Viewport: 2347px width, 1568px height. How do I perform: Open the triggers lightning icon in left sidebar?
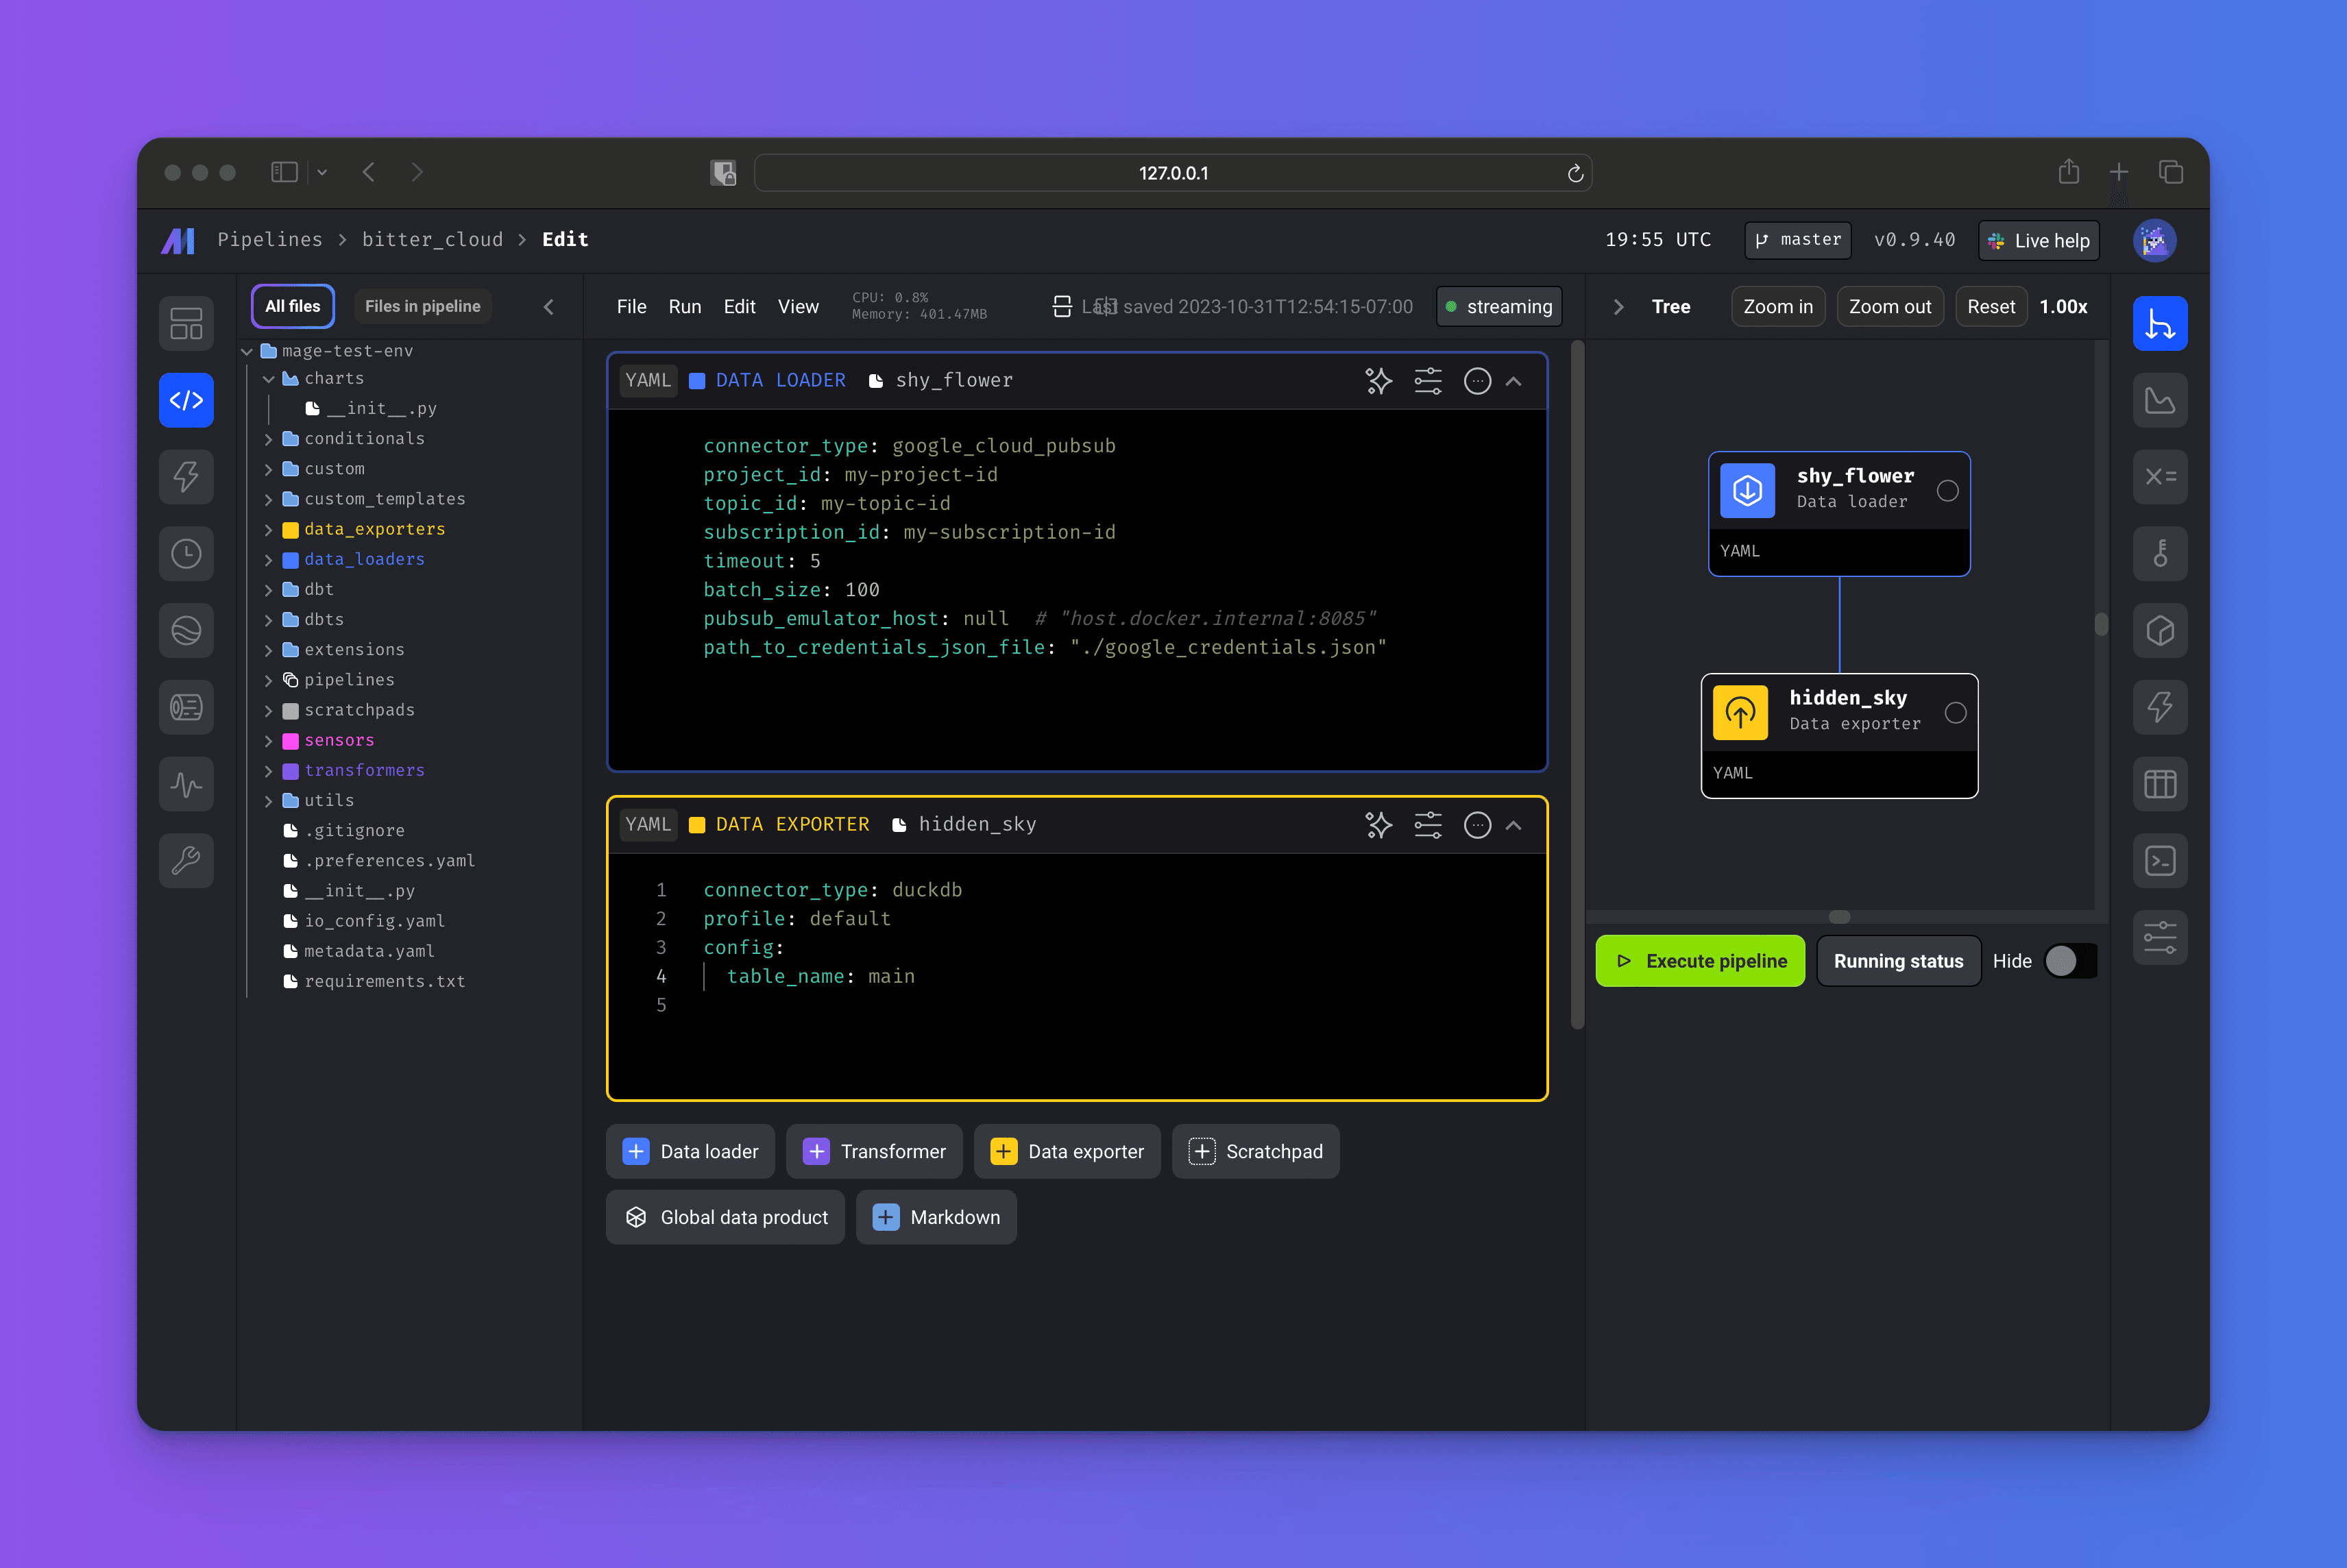pos(186,477)
